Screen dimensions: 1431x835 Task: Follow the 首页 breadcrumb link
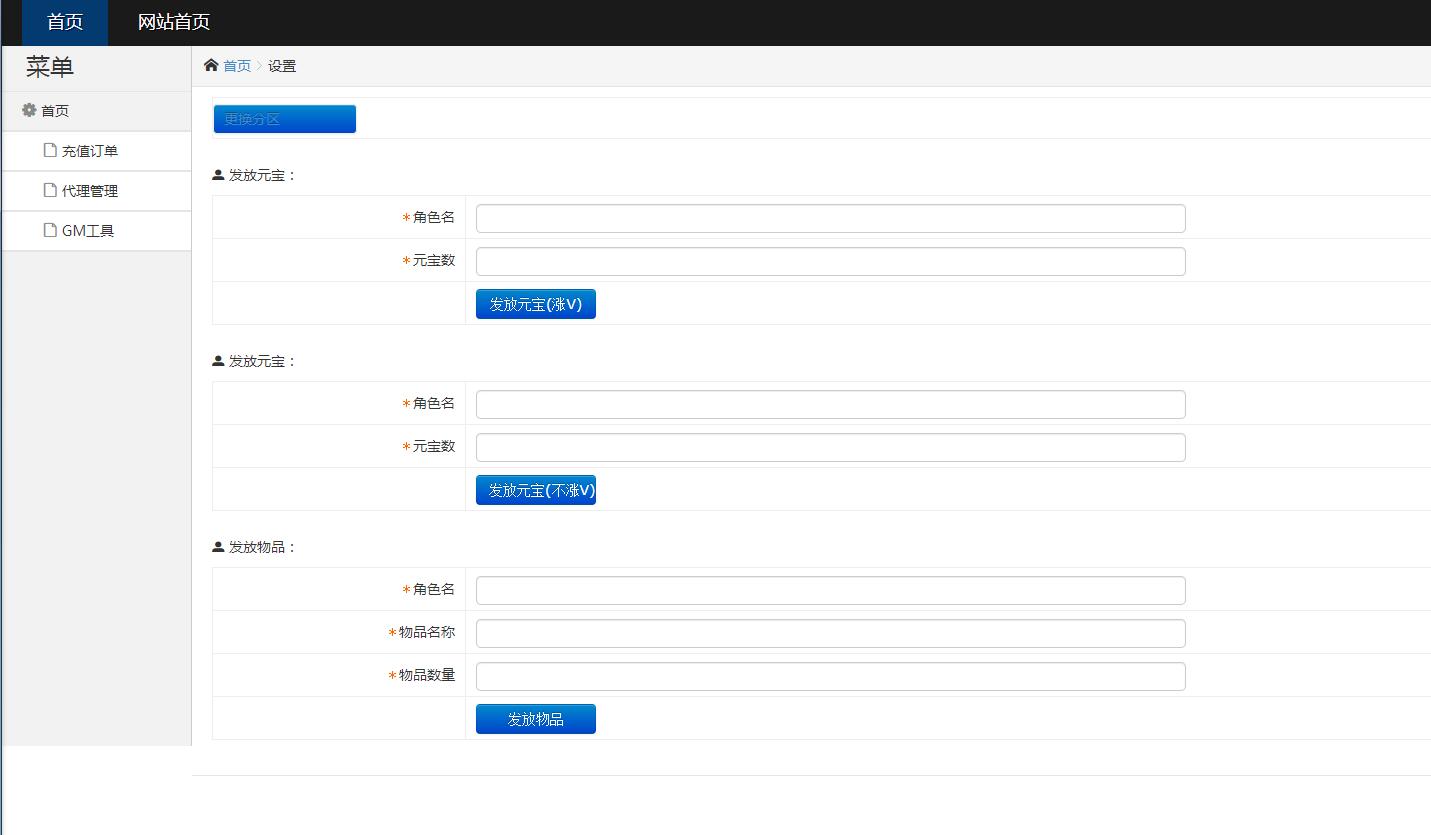click(237, 66)
